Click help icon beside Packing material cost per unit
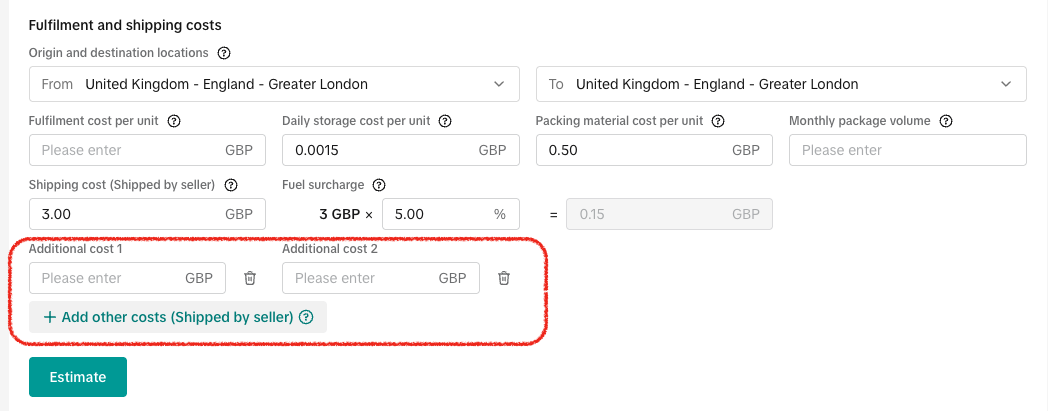 point(717,121)
